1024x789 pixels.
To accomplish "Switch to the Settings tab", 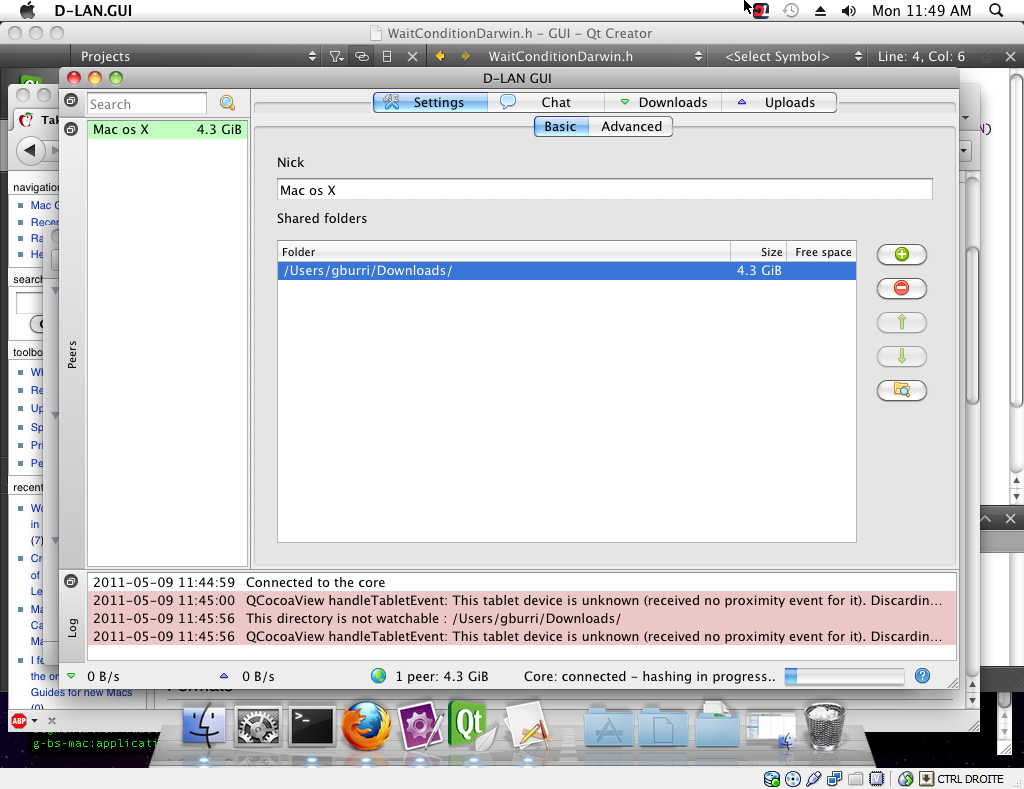I will [430, 103].
